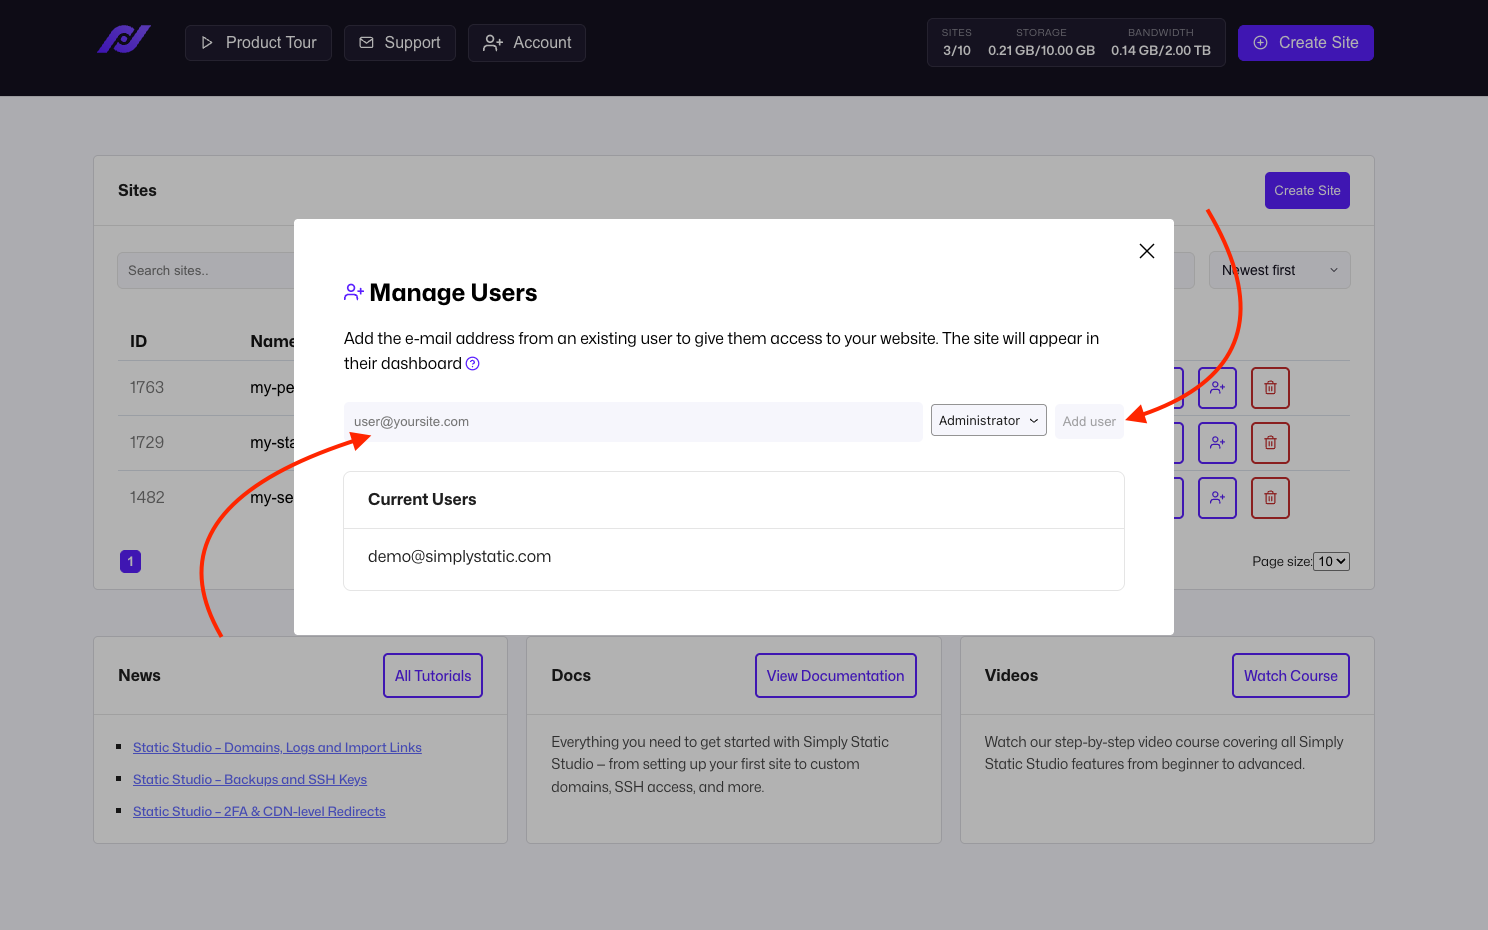Go to page 1 of sites
This screenshot has width=1488, height=930.
130,562
